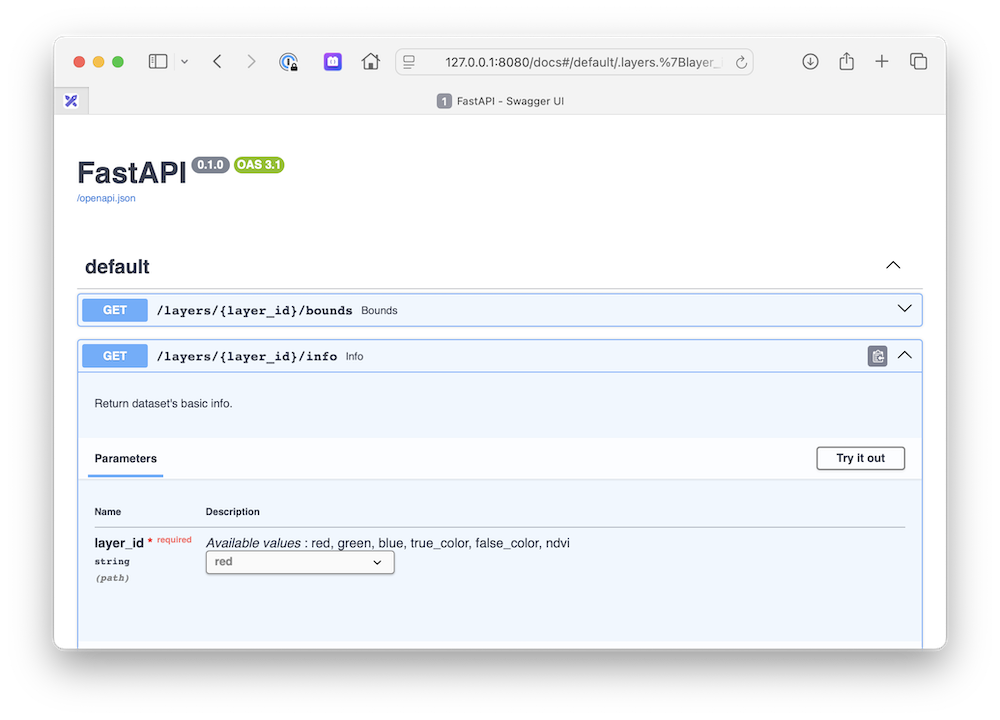Click the default section heading

[x=117, y=267]
